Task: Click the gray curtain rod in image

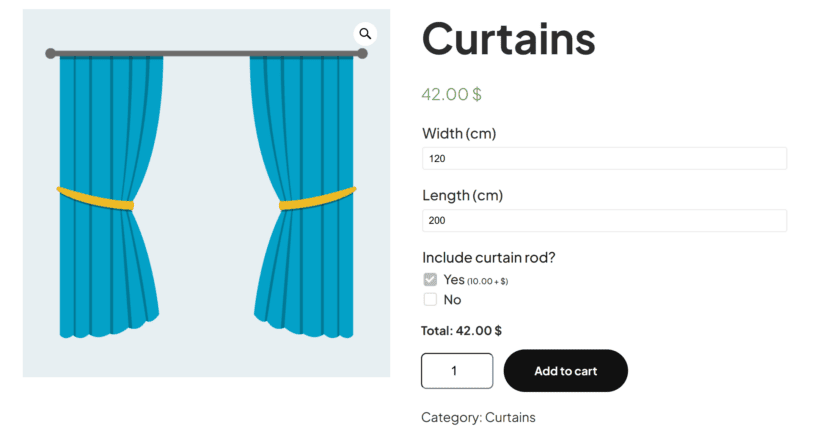Action: click(206, 53)
